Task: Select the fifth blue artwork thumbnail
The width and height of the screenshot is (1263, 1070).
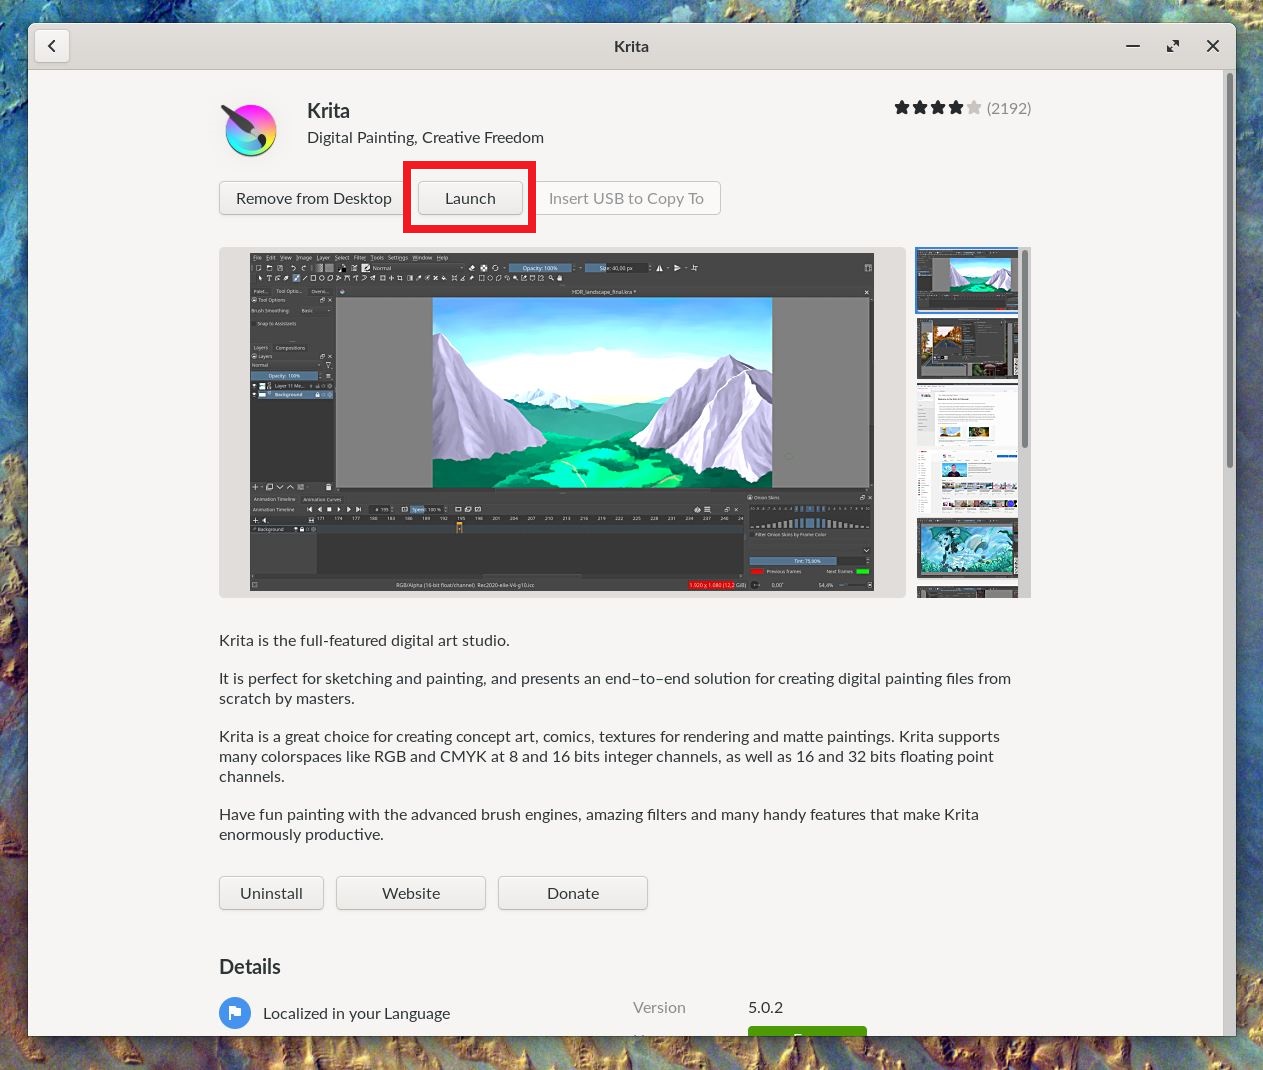Action: tap(967, 548)
